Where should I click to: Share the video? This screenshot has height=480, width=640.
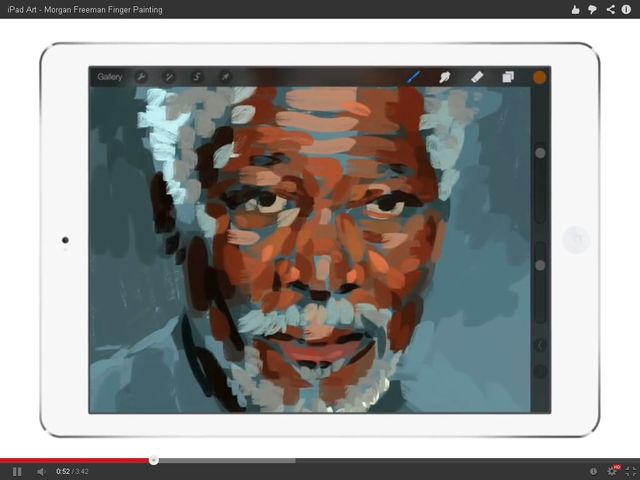[x=610, y=9]
